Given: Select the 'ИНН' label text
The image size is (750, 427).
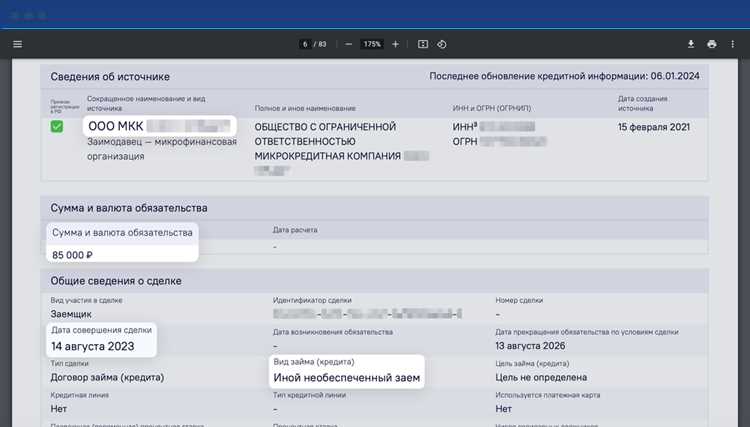Looking at the screenshot, I should [465, 127].
